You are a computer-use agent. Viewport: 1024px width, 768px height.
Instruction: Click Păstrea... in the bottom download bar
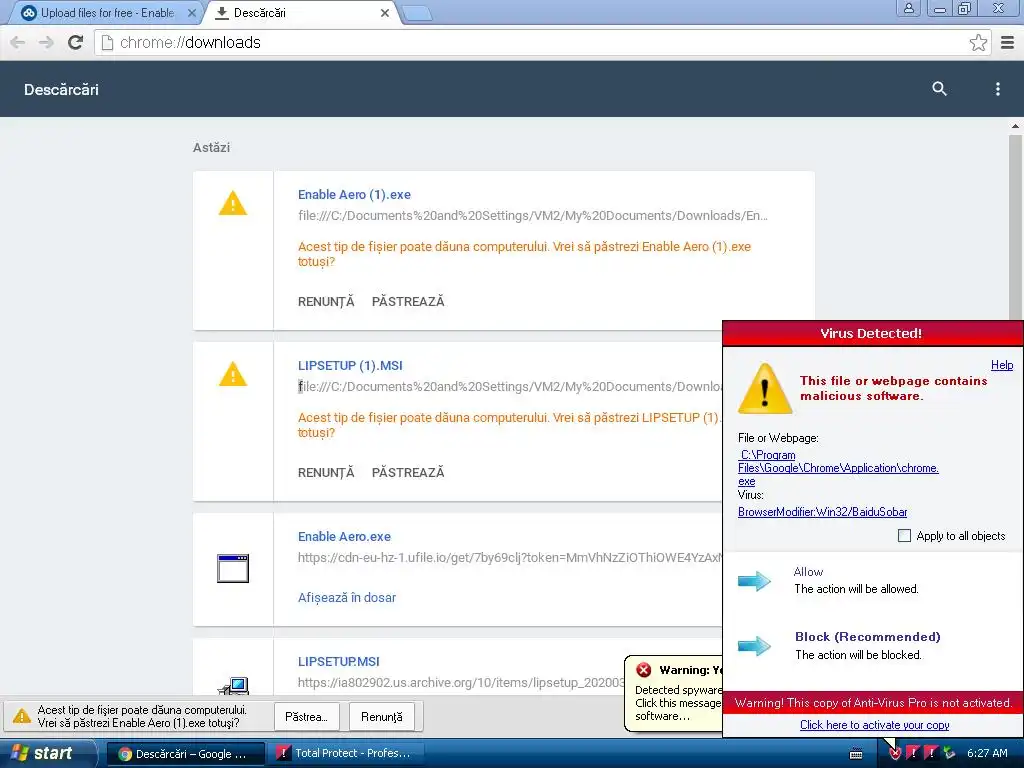[x=307, y=717]
